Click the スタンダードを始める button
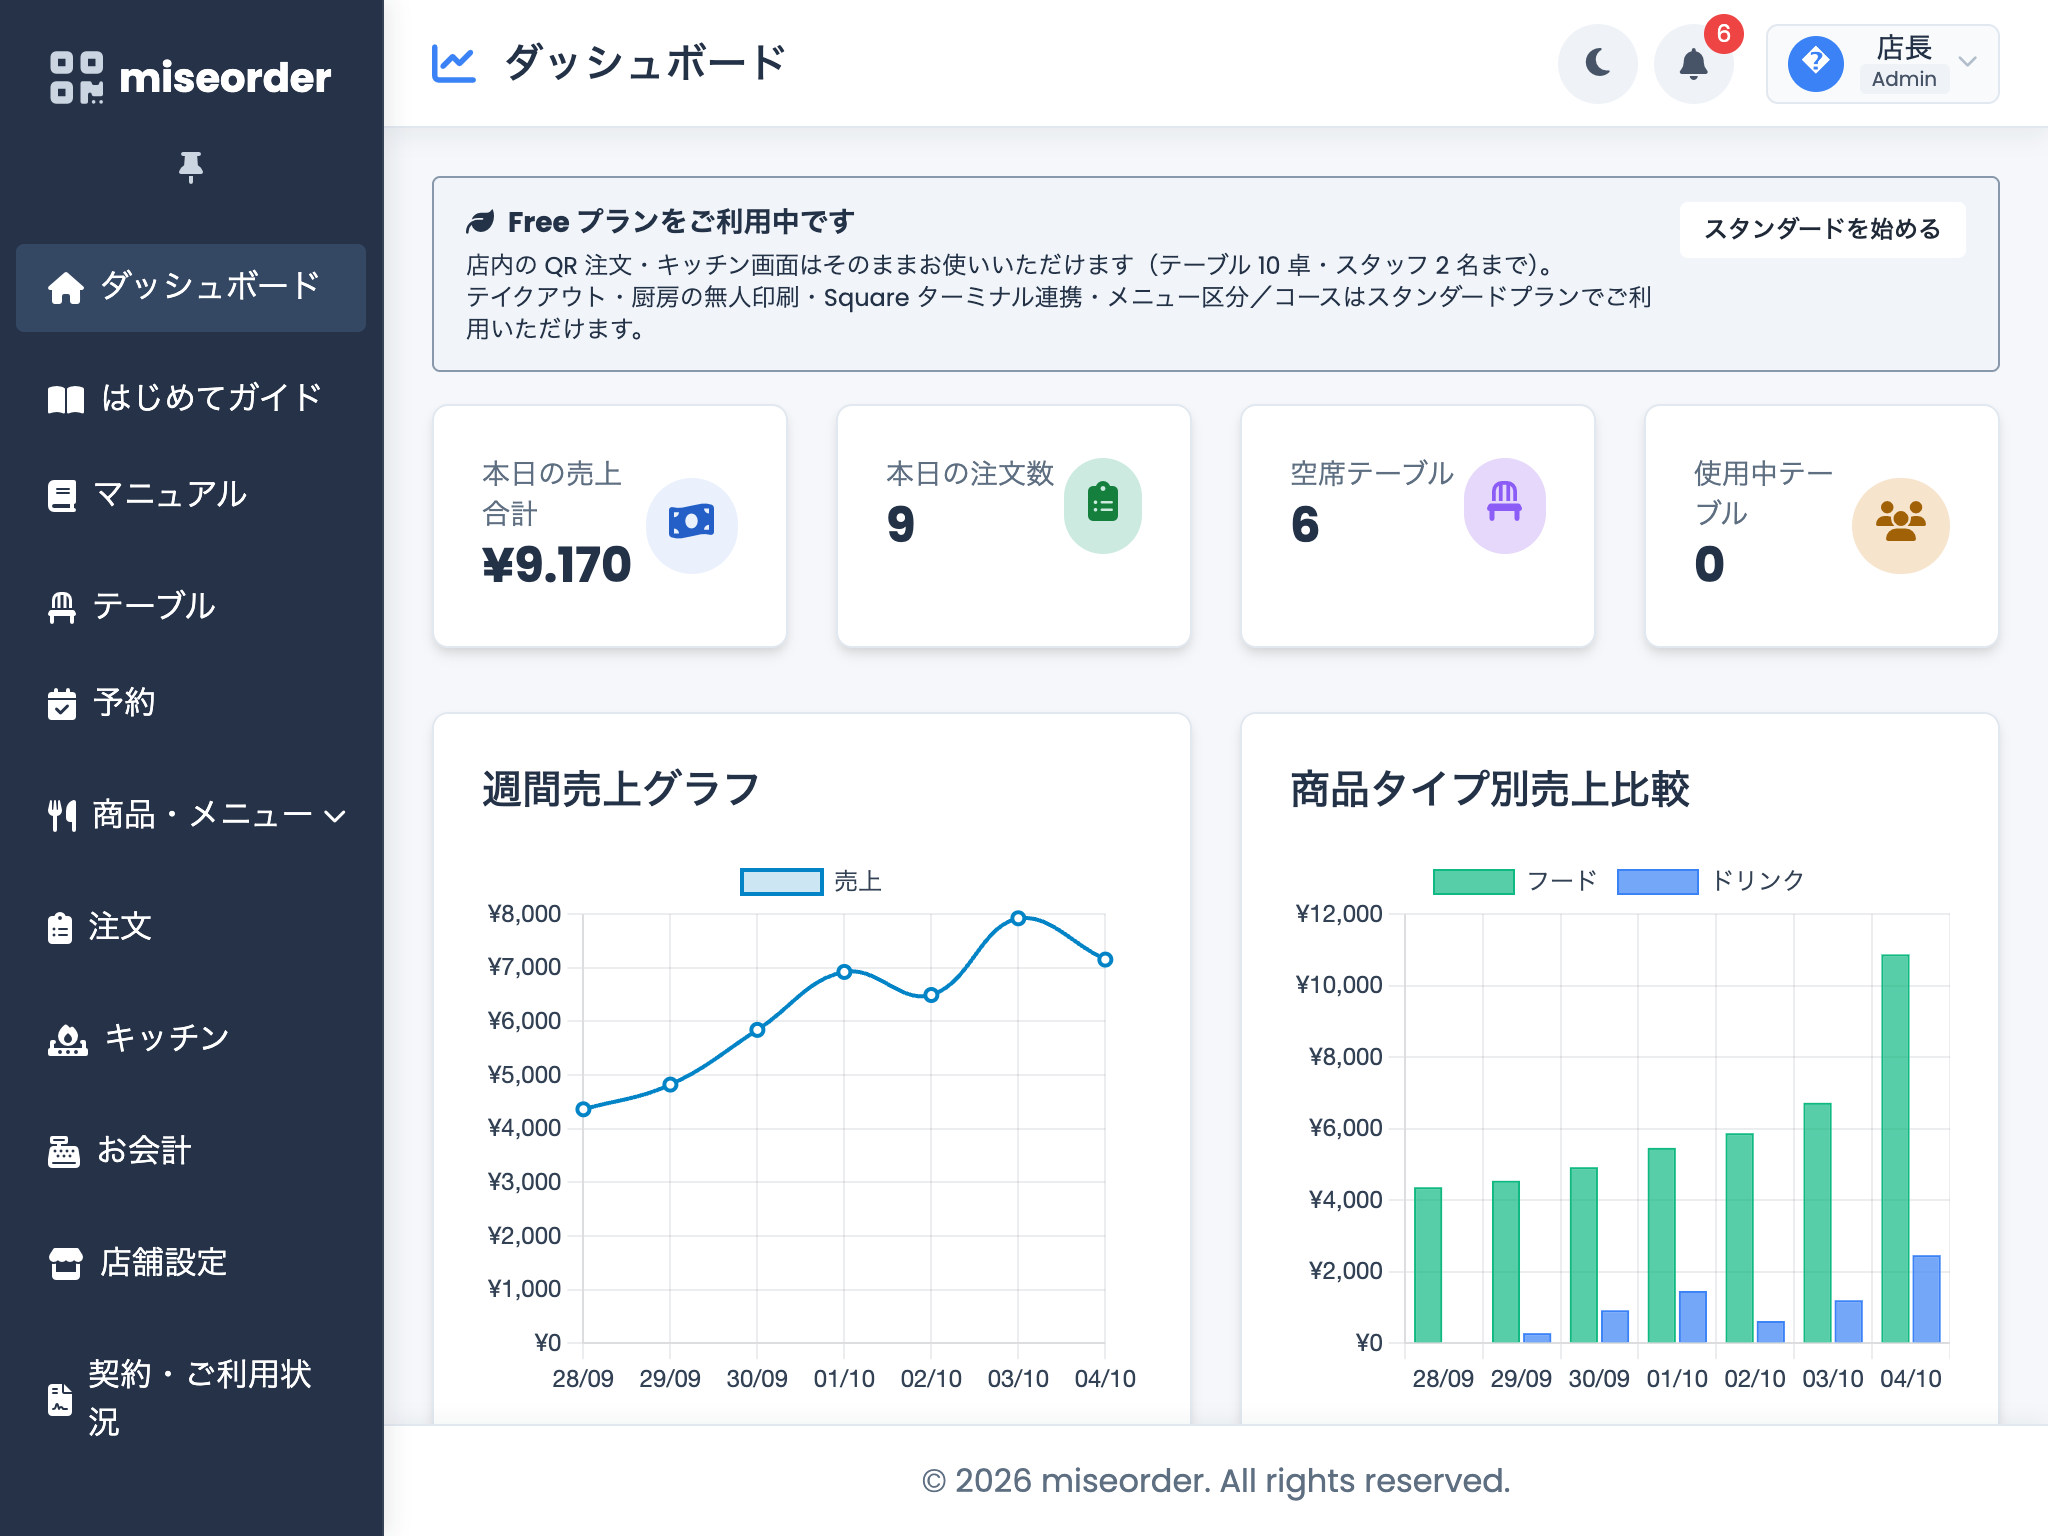The height and width of the screenshot is (1536, 2048). (x=1823, y=230)
